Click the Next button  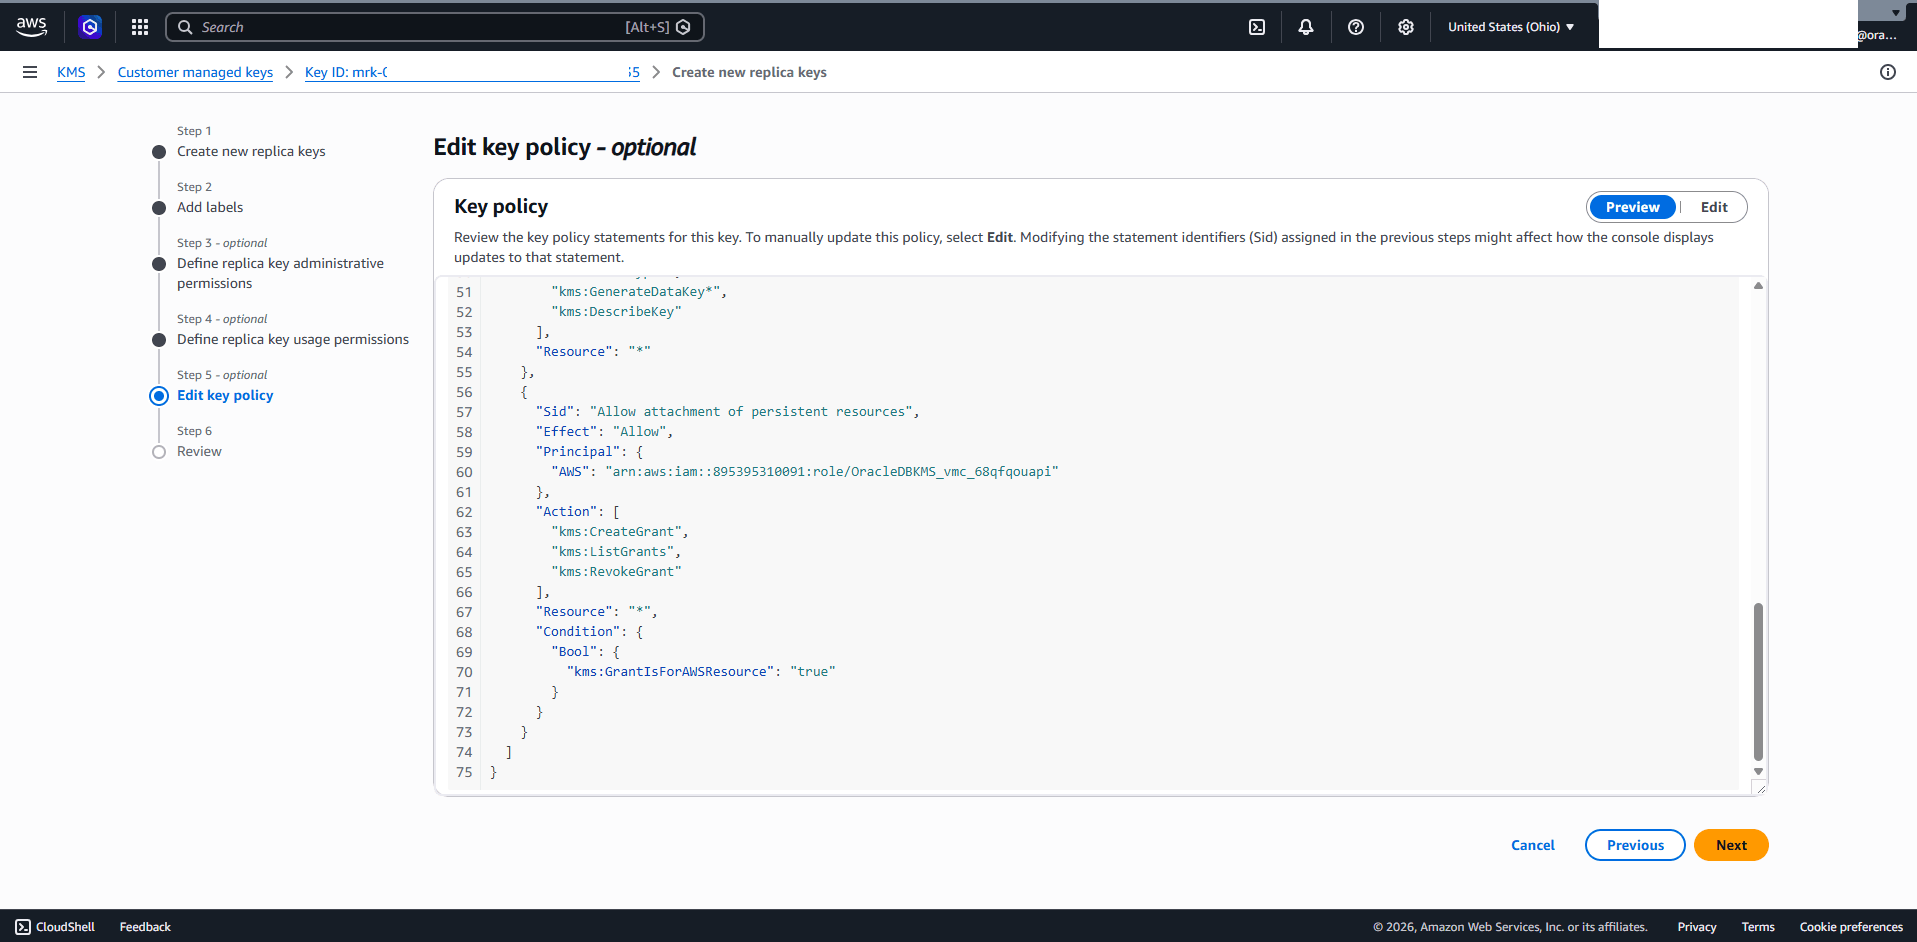(1730, 845)
